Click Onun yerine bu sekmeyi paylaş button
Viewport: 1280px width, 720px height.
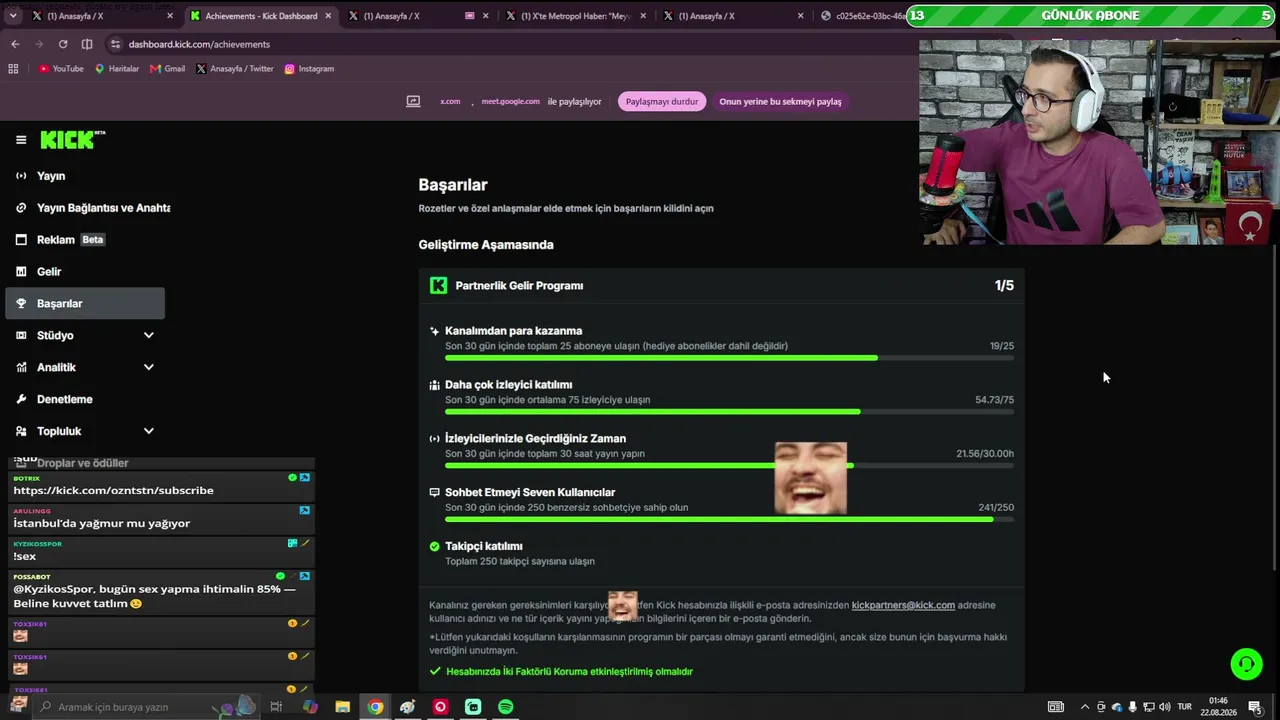tap(780, 102)
